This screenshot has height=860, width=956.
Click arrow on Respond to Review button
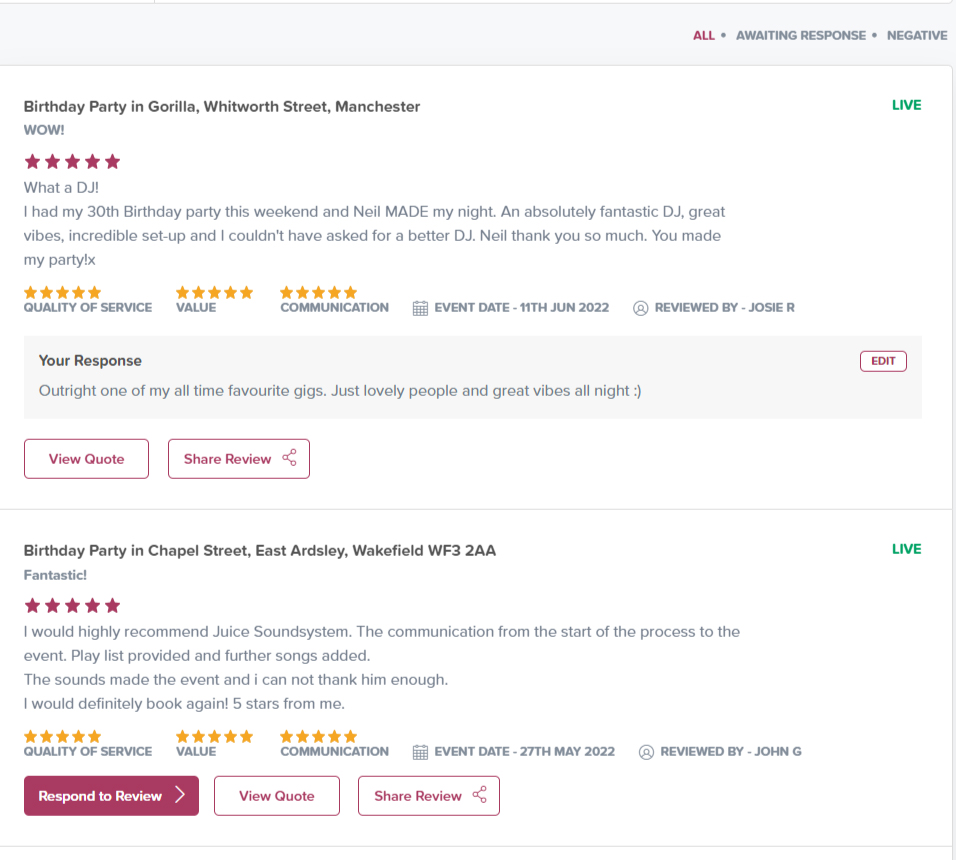tap(180, 796)
